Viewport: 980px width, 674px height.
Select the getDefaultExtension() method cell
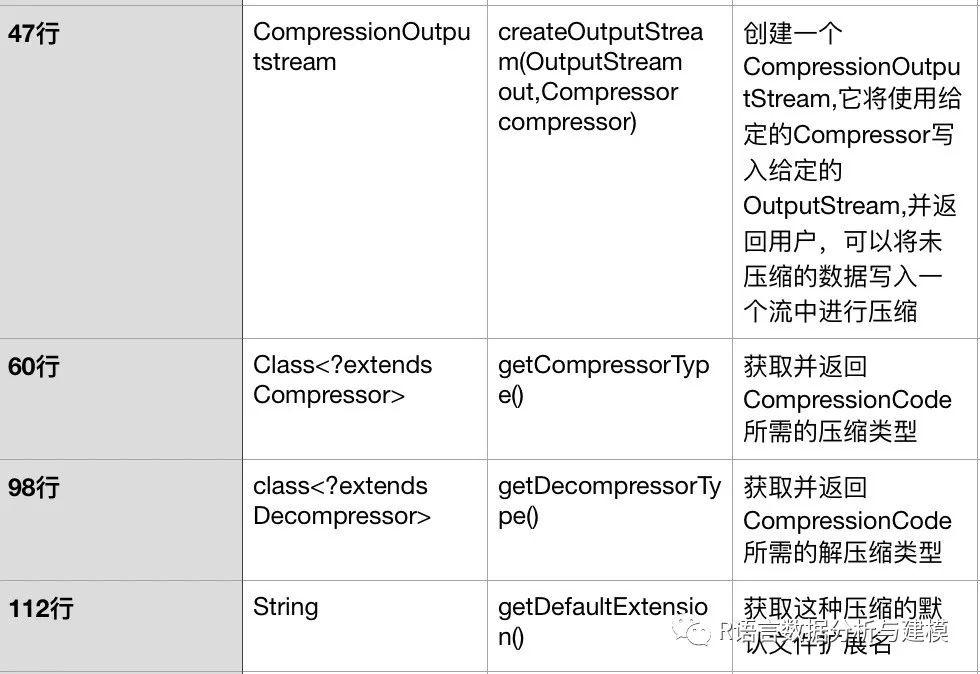point(602,621)
